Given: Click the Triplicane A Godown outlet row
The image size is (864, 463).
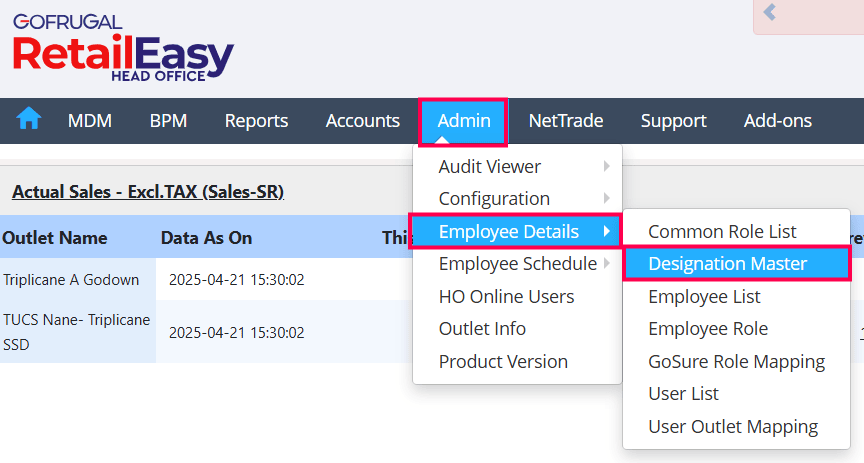Looking at the screenshot, I should [71, 279].
